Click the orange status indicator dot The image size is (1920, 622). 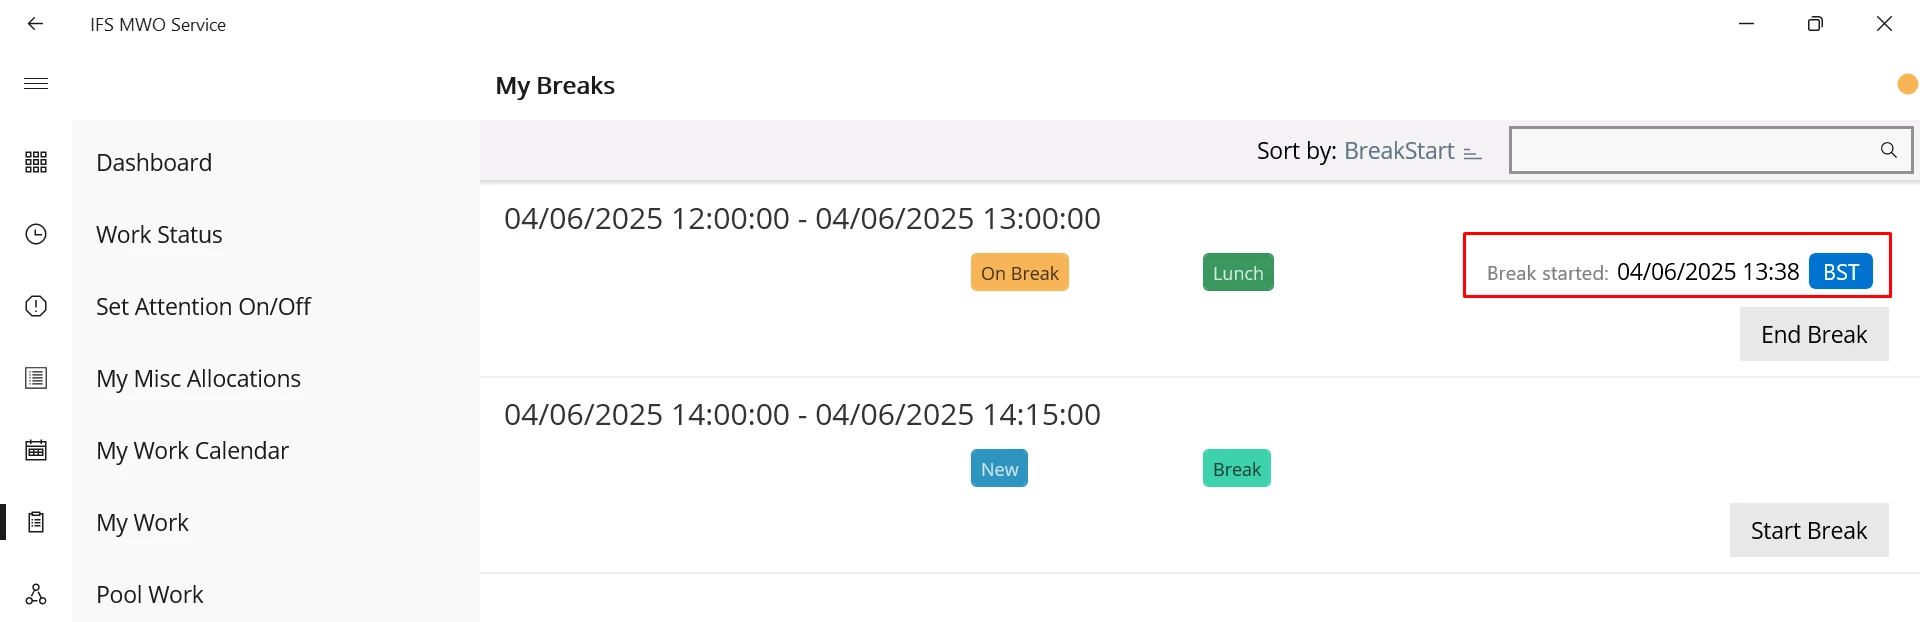[x=1907, y=84]
